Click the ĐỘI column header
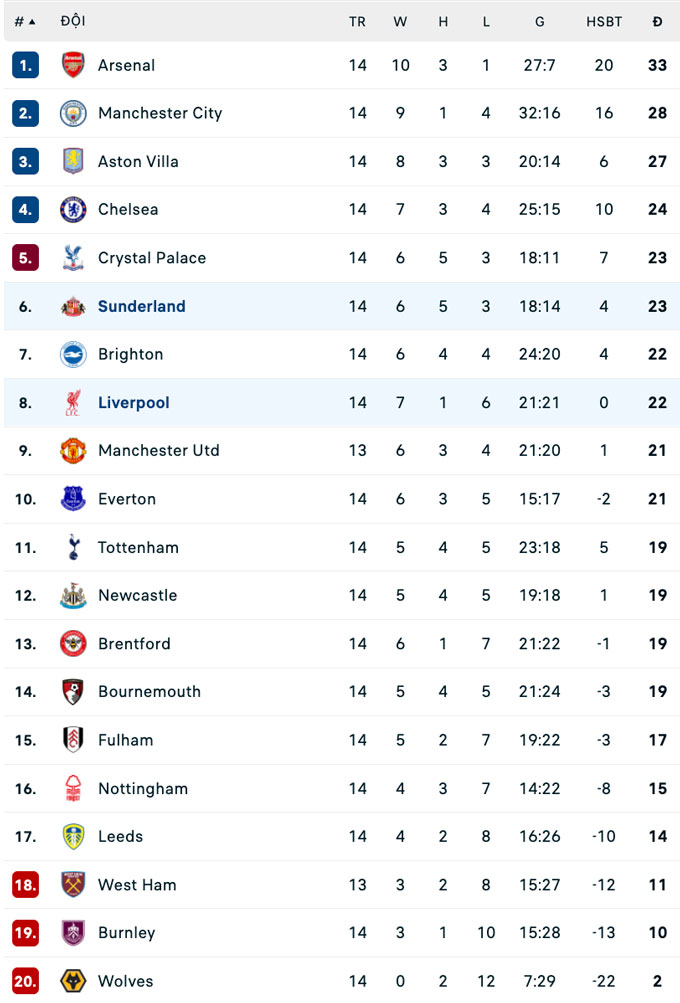This screenshot has height=1003, width=680. coord(73,21)
